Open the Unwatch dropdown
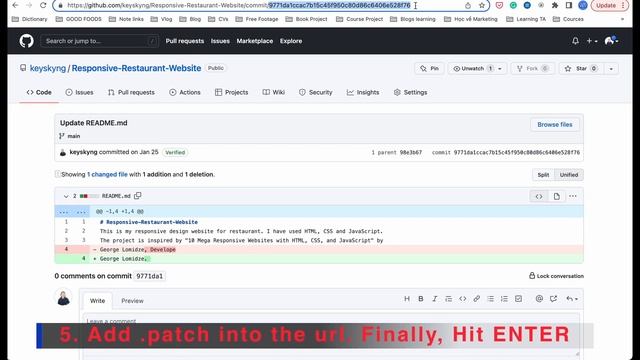Screen dimensions: 640x360 coord(477,69)
